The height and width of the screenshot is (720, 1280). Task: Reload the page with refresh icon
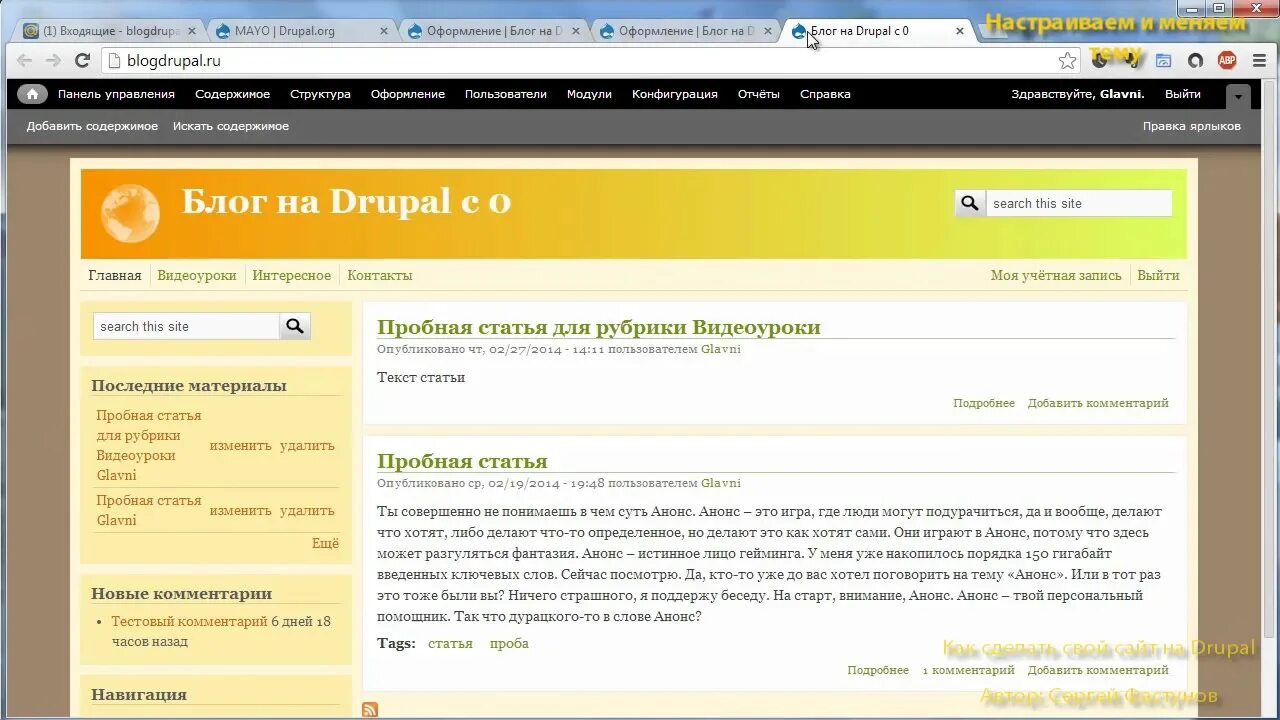point(83,61)
